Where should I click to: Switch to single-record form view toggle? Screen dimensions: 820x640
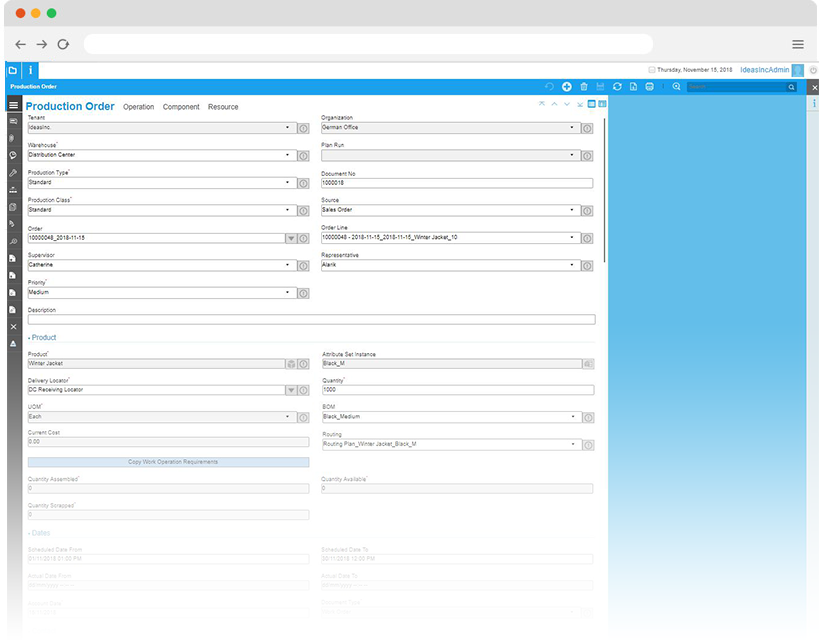coord(592,104)
